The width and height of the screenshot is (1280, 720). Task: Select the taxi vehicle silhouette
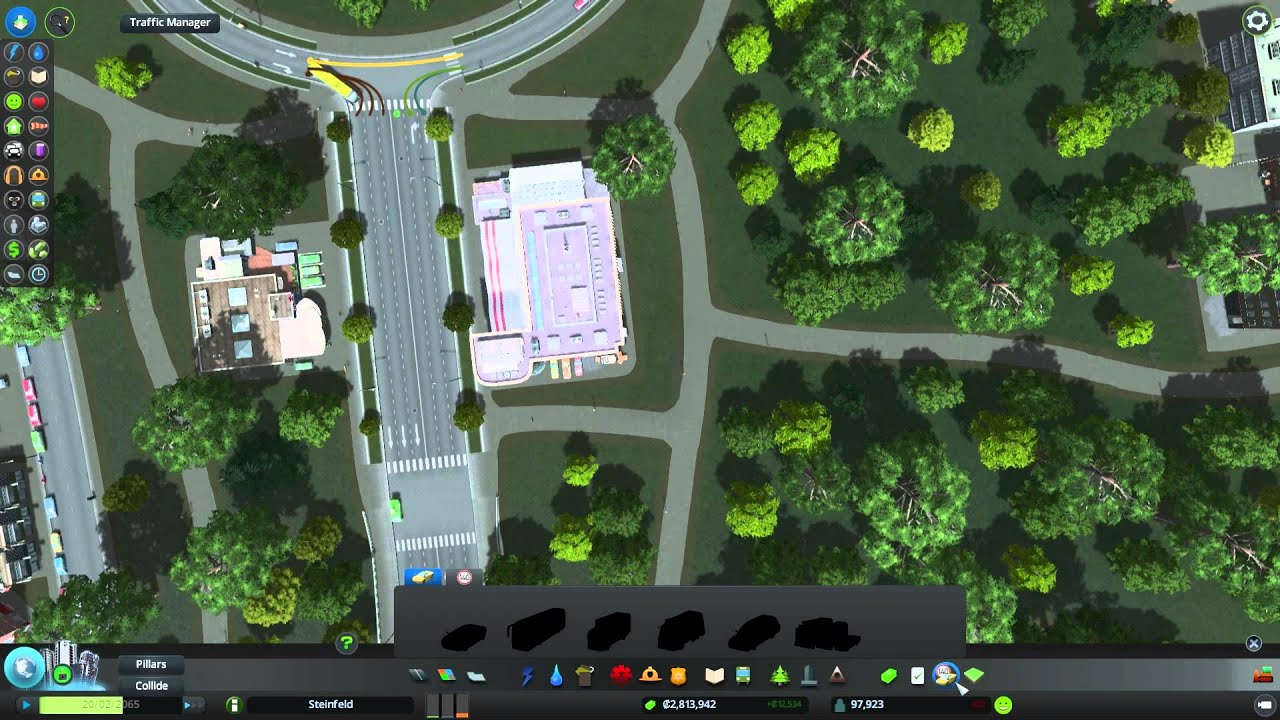pyautogui.click(x=755, y=634)
